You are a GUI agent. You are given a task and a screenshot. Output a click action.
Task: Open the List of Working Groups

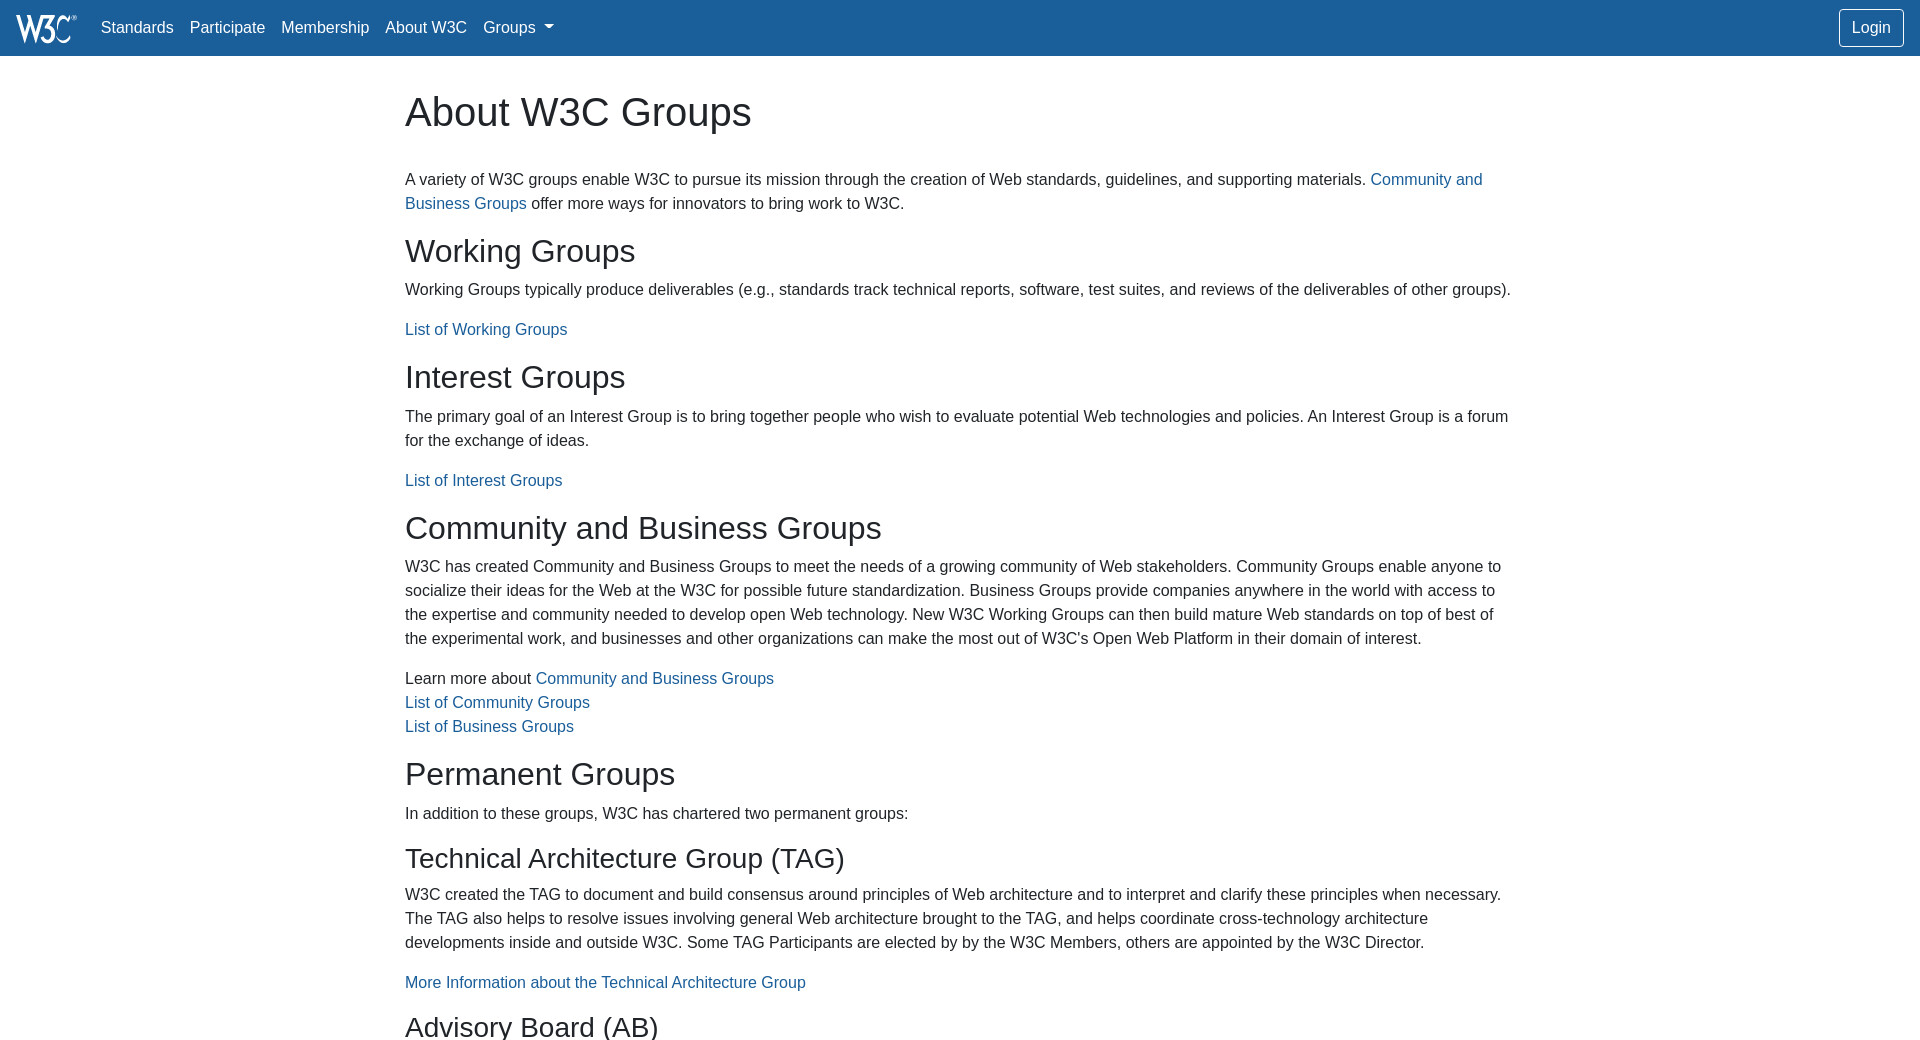(x=486, y=330)
